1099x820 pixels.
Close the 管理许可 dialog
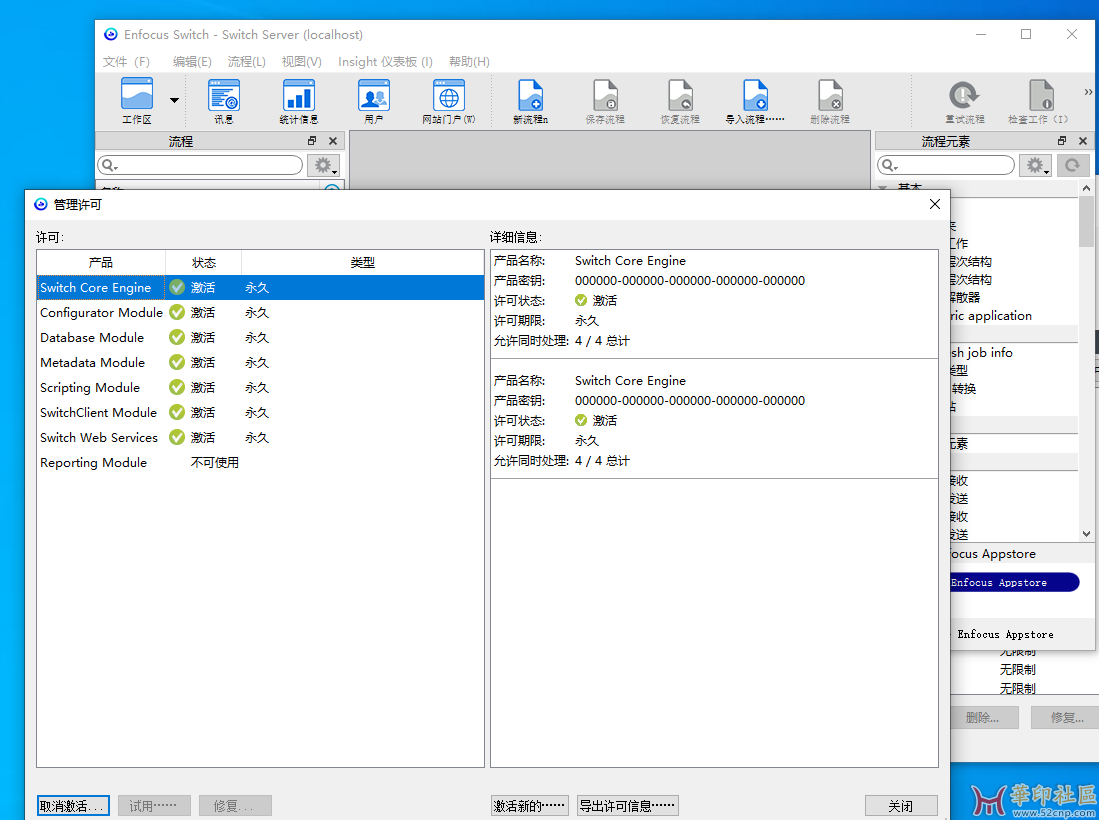pyautogui.click(x=934, y=204)
